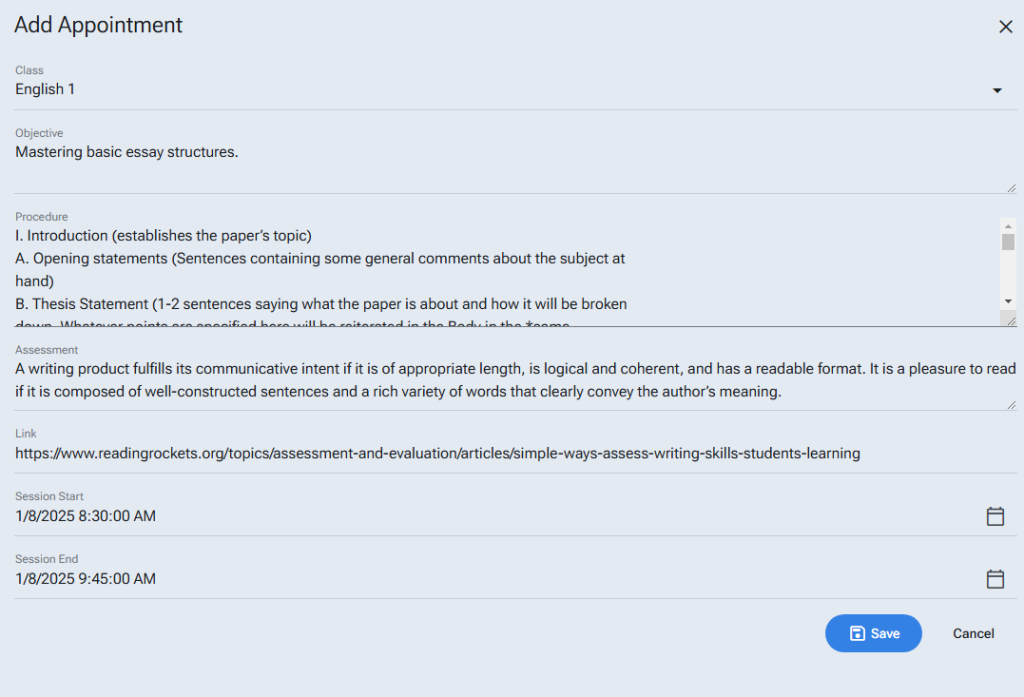Grab the Procedure box resize handle
1024x697 pixels.
pos(1011,320)
